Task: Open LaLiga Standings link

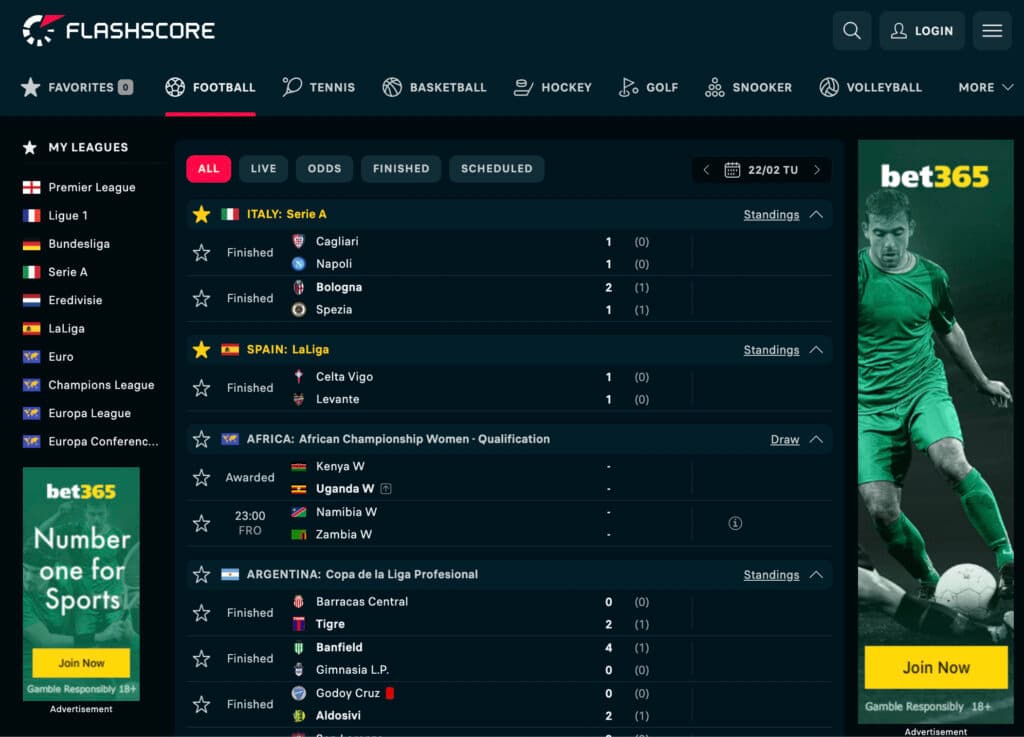Action: tap(771, 350)
